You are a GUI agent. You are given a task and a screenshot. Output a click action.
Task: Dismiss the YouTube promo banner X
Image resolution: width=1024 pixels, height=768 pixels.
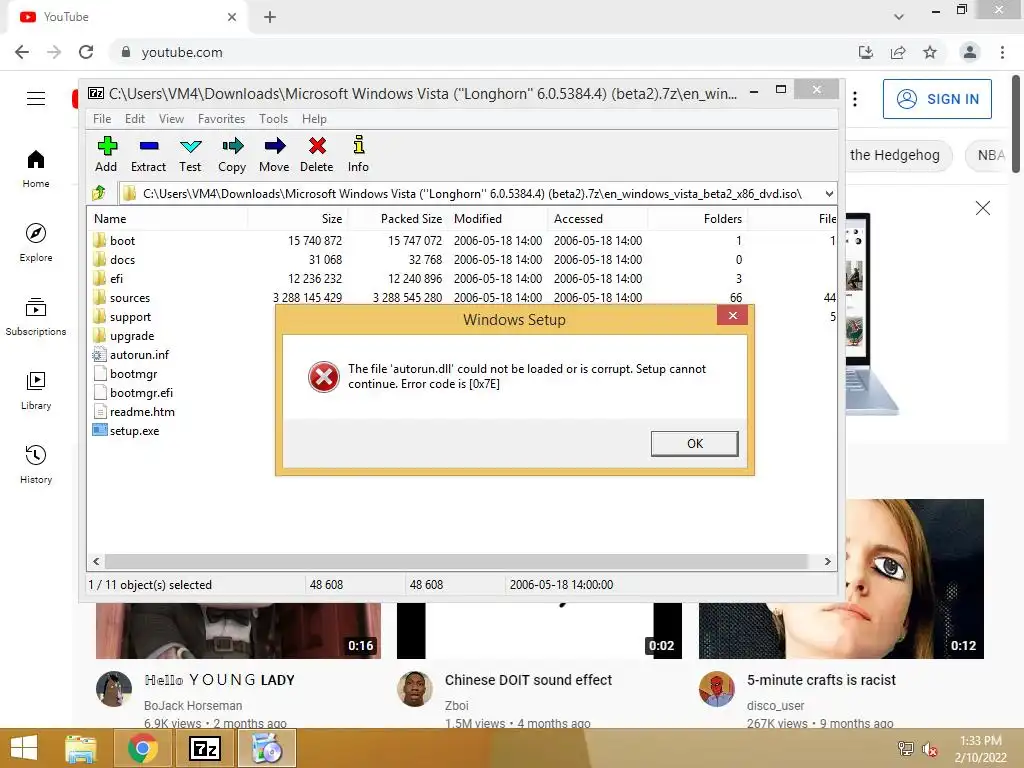coord(983,208)
